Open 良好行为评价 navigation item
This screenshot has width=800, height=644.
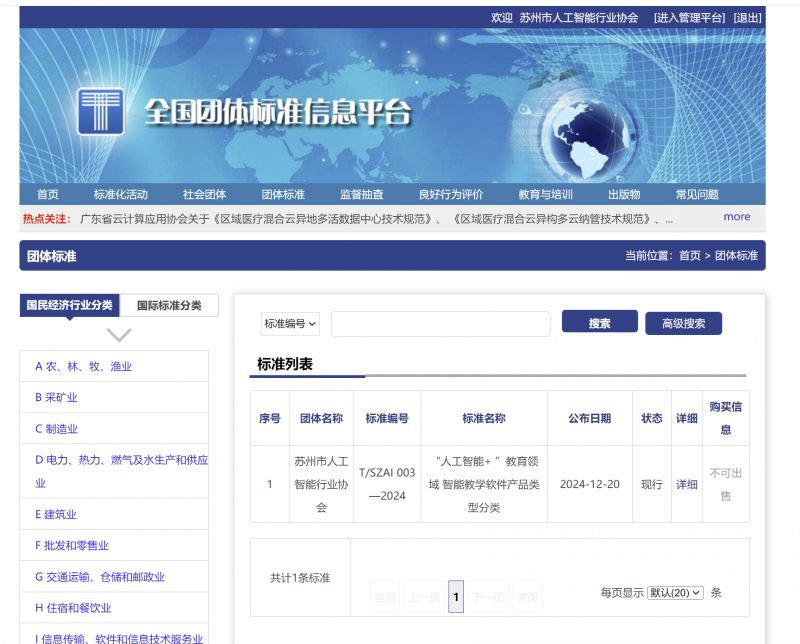[x=451, y=194]
